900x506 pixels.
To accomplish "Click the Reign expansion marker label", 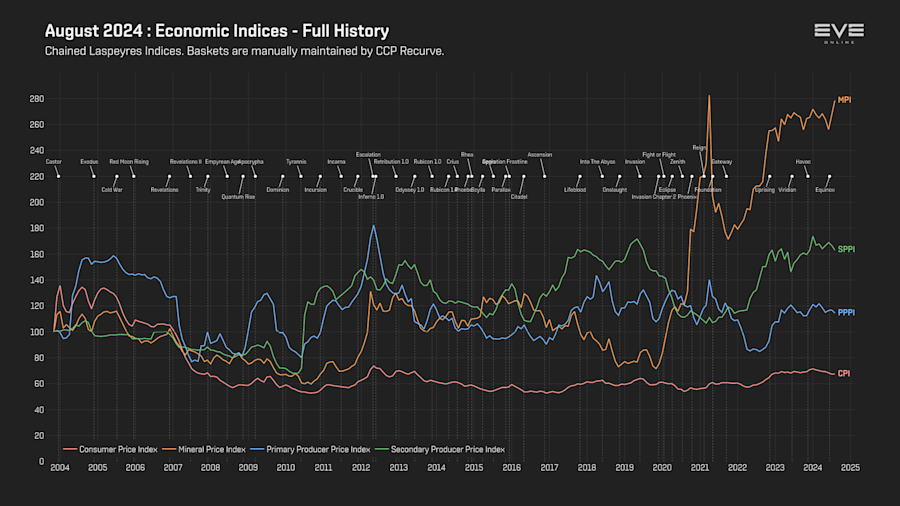I will 699,148.
